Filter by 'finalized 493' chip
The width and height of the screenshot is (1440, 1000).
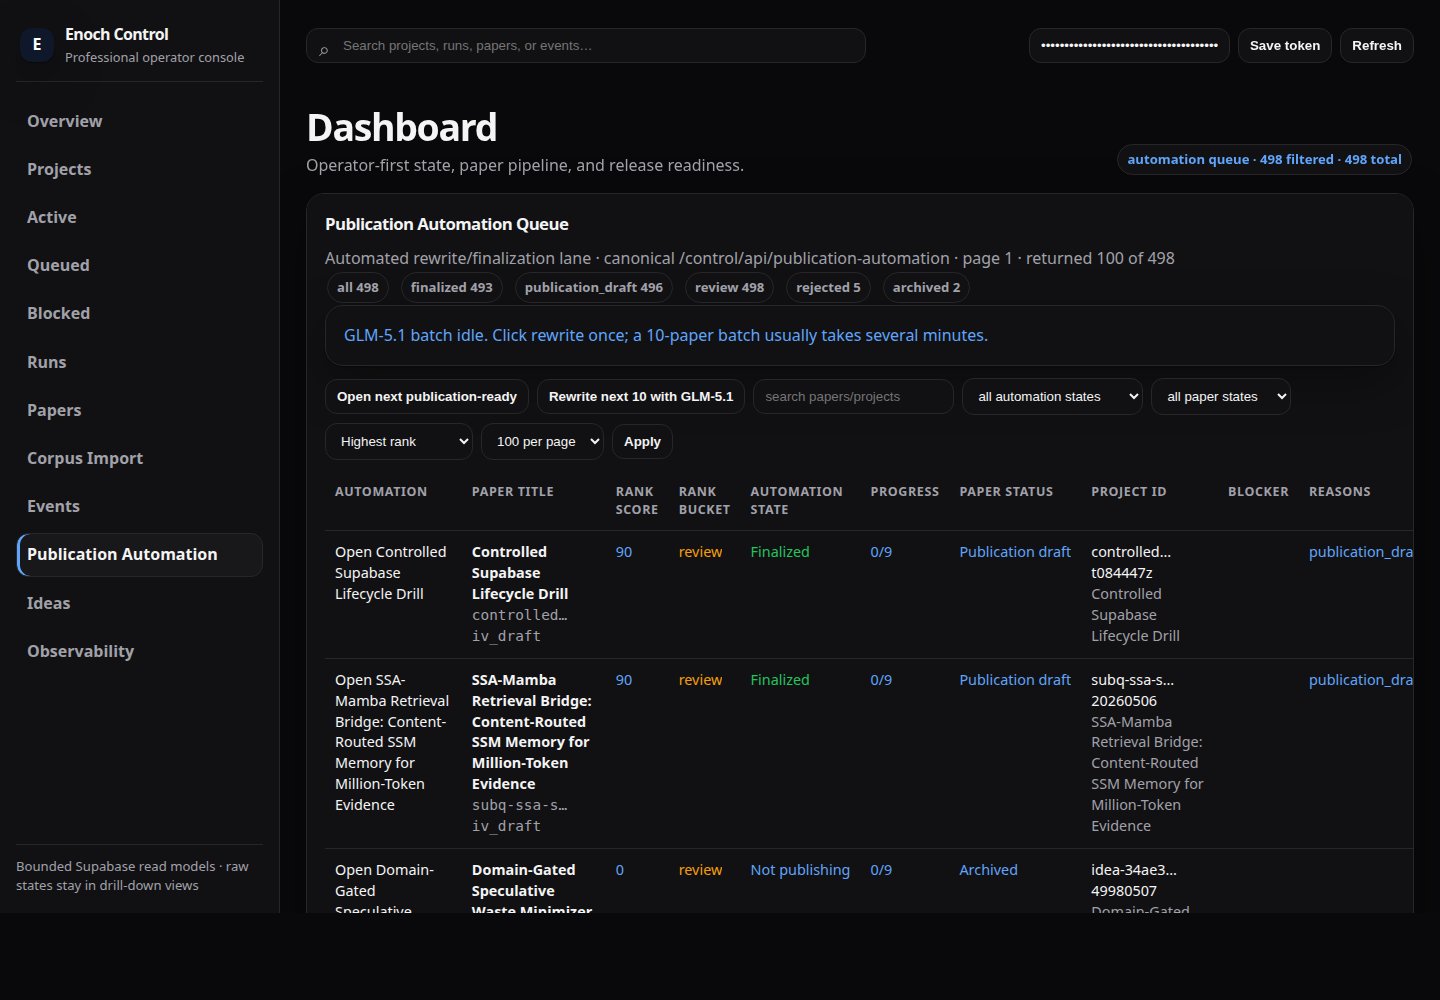tap(452, 287)
